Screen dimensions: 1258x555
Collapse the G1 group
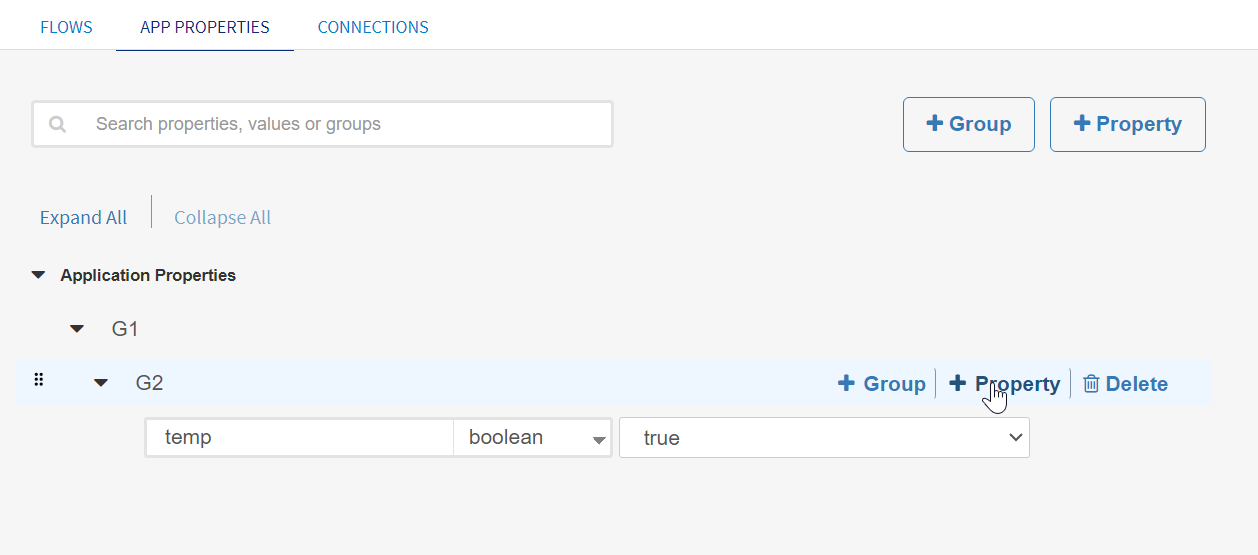[77, 328]
